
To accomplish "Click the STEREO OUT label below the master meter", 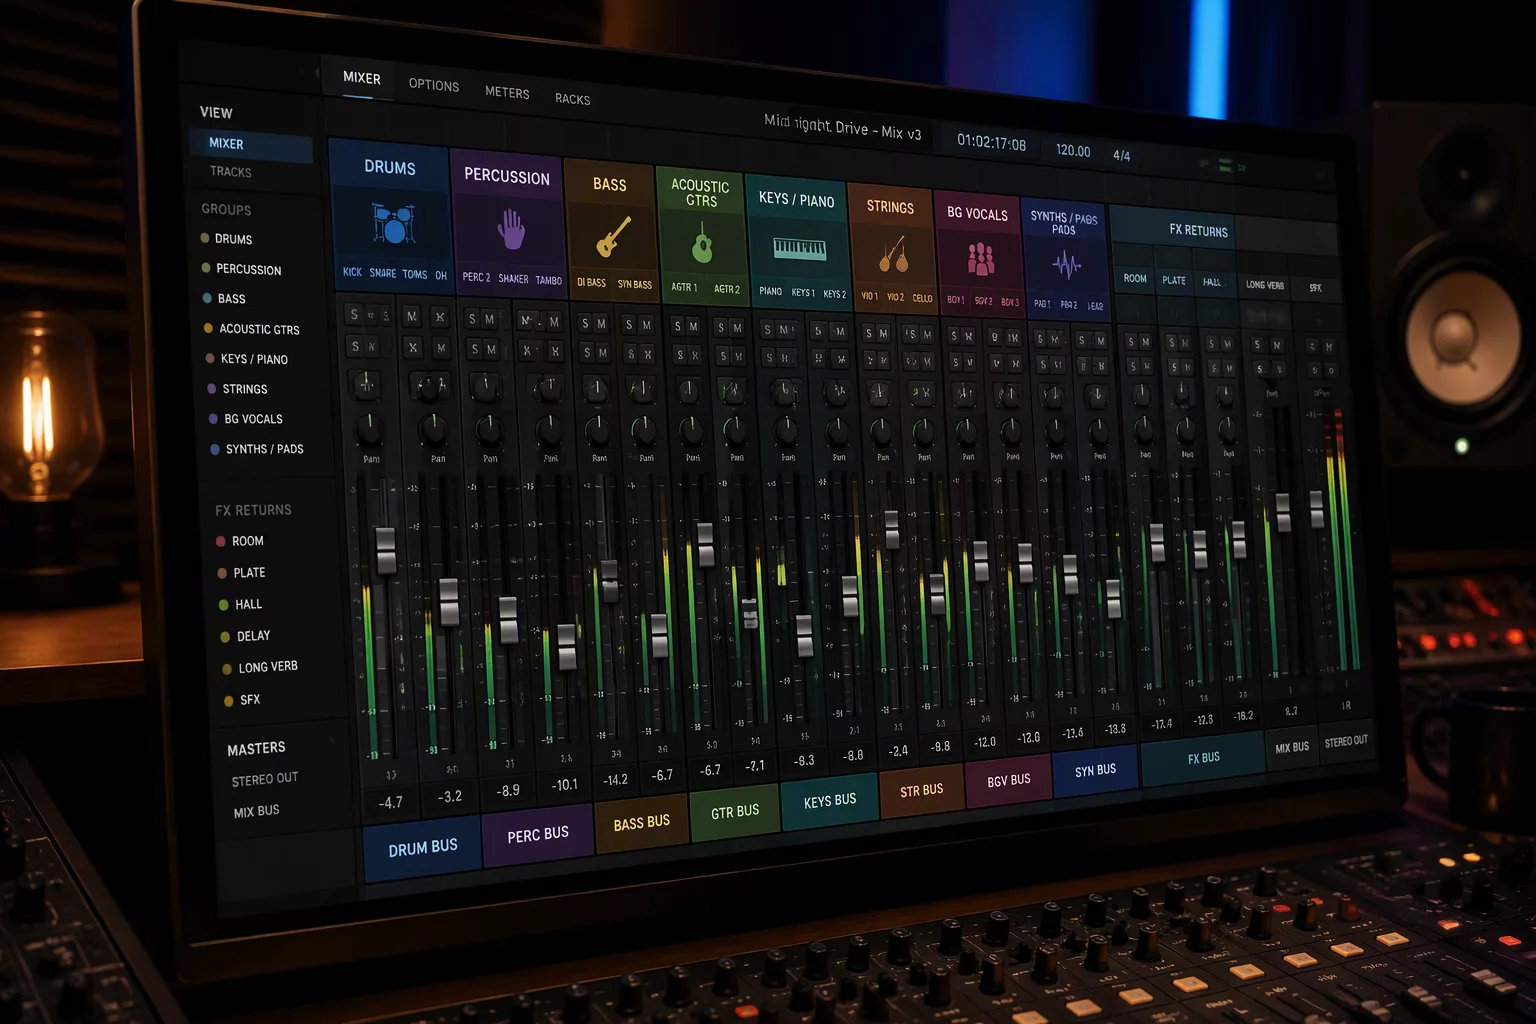I will 1346,742.
